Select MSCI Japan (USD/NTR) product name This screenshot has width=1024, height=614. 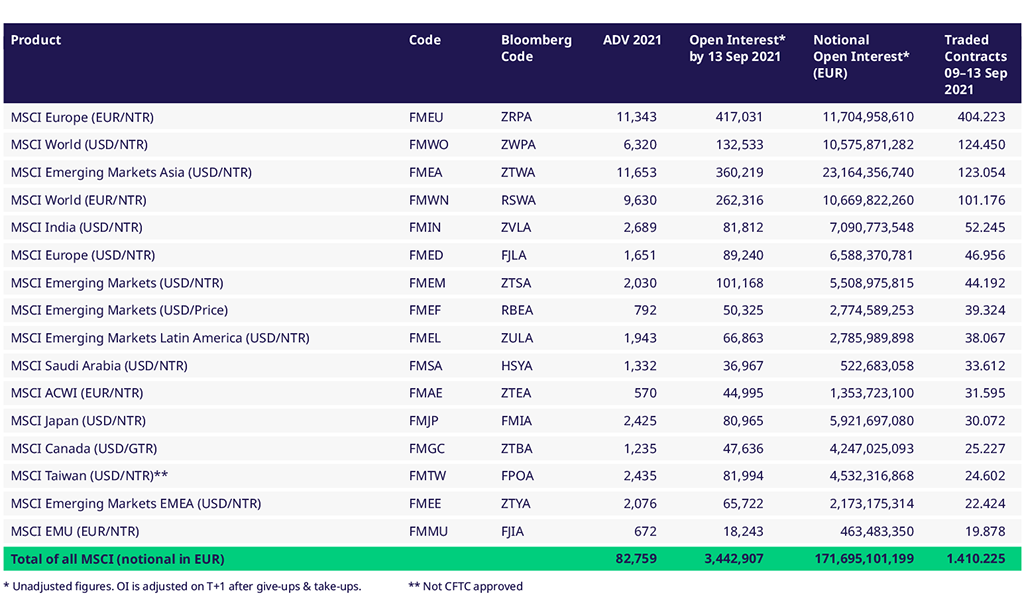[78, 421]
